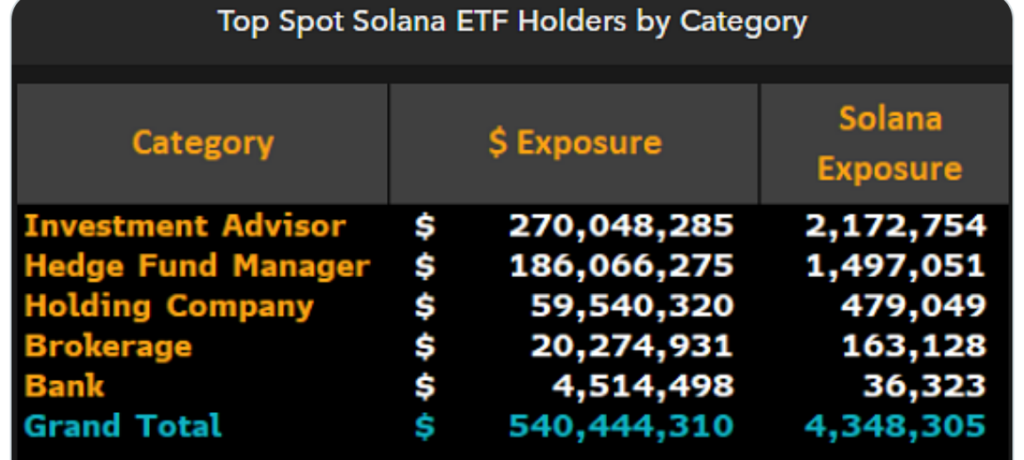Select the Grand Total row label
Viewport: 1024px width, 460px height.
point(123,426)
